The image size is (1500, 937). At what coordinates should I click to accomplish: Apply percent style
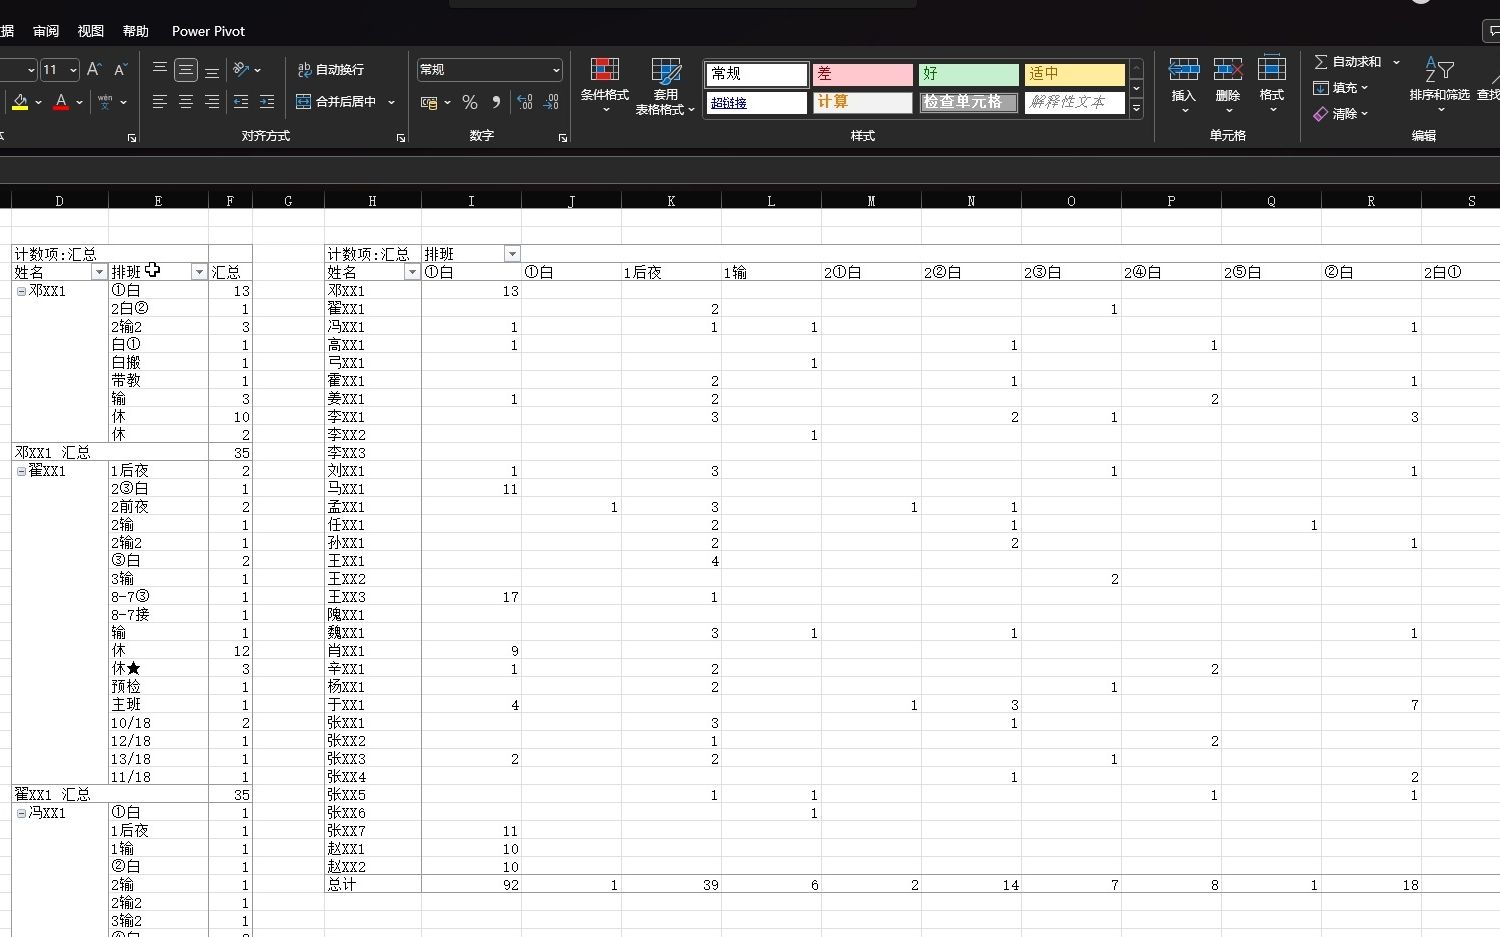pos(470,102)
